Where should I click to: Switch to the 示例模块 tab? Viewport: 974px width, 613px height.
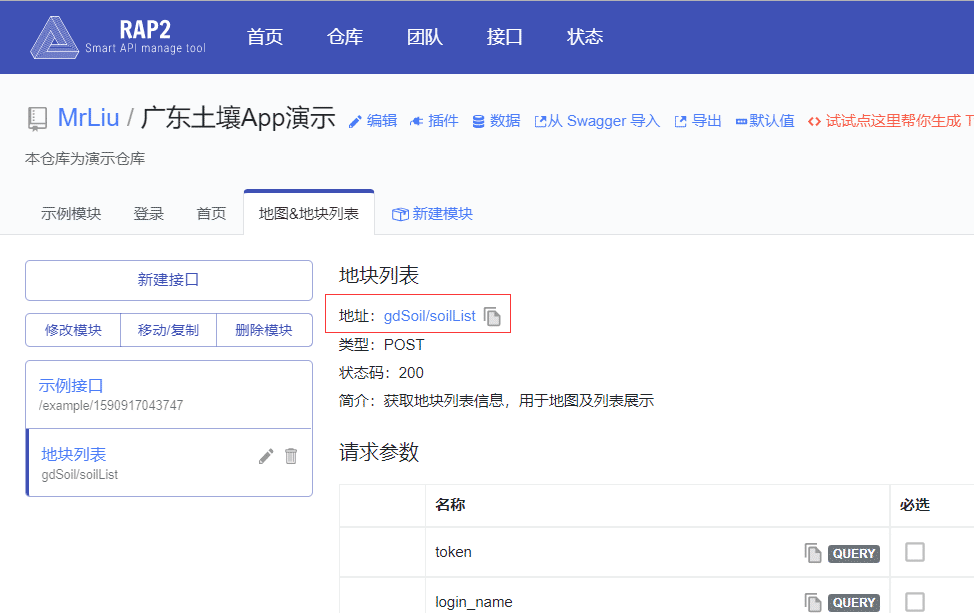pyautogui.click(x=71, y=213)
